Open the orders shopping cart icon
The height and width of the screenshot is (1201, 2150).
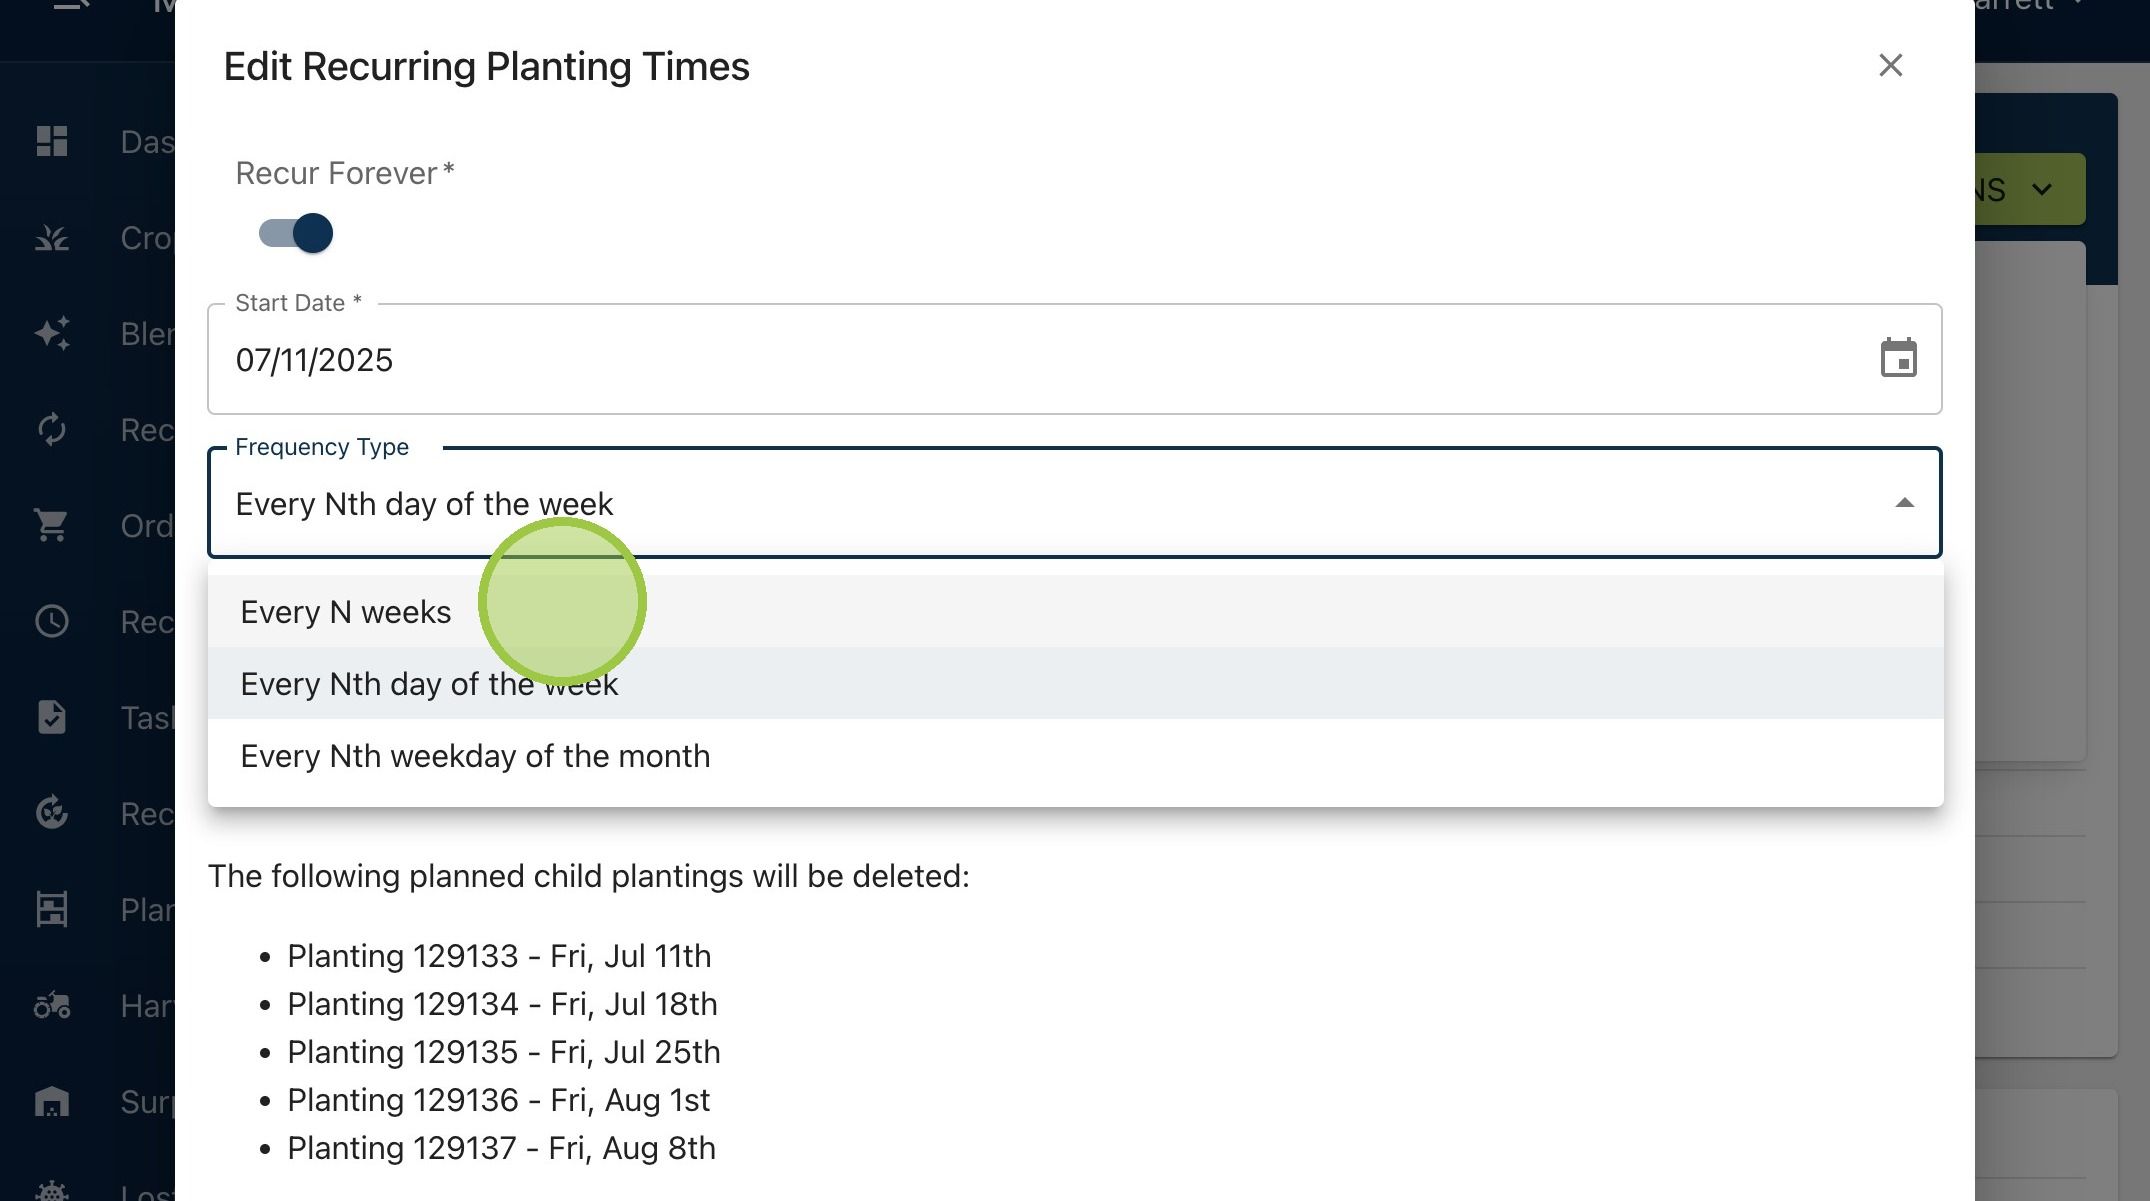click(52, 525)
